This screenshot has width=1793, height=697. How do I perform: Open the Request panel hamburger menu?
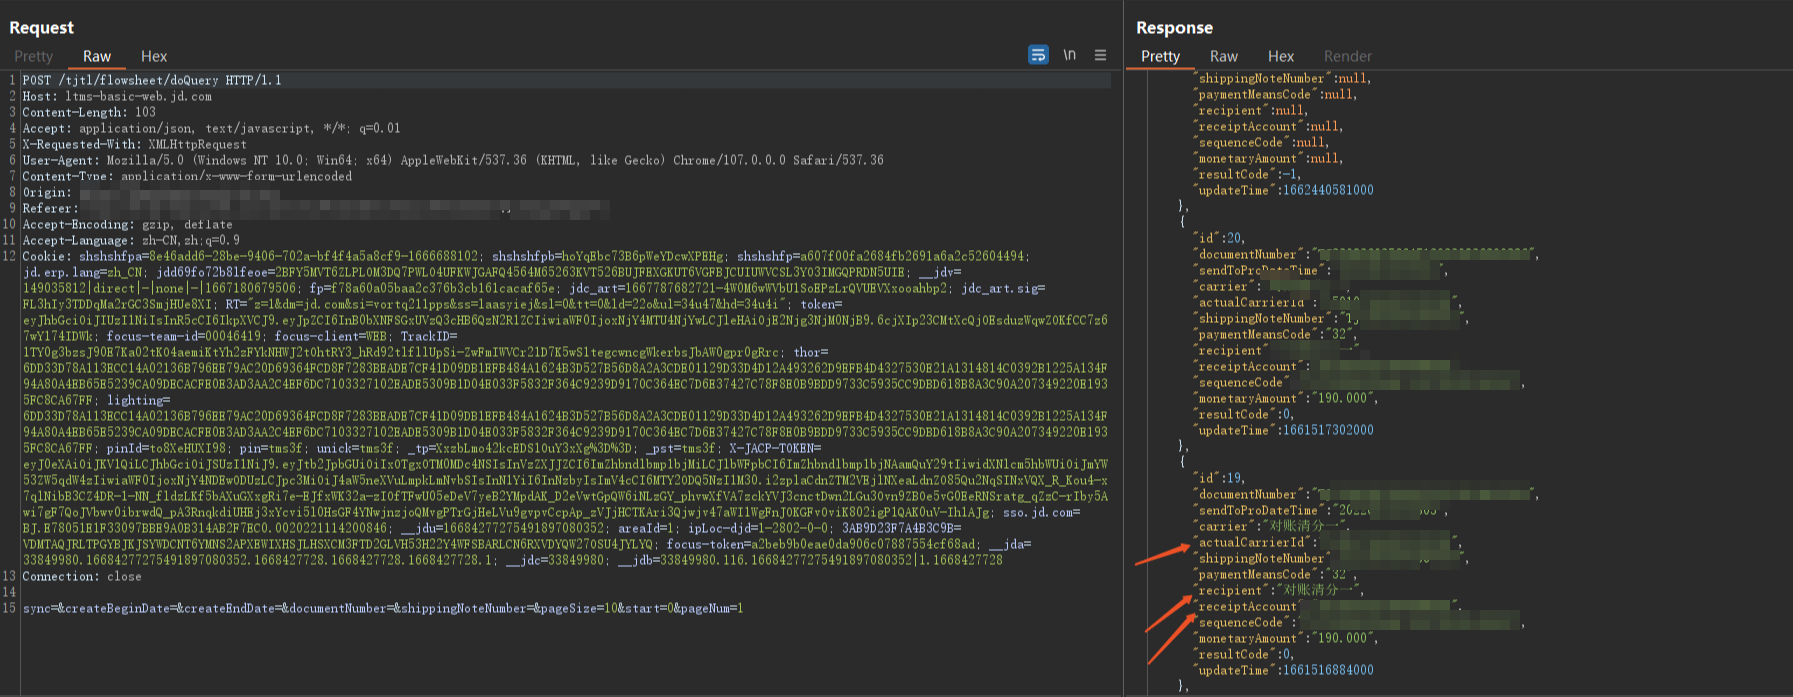coord(1100,55)
